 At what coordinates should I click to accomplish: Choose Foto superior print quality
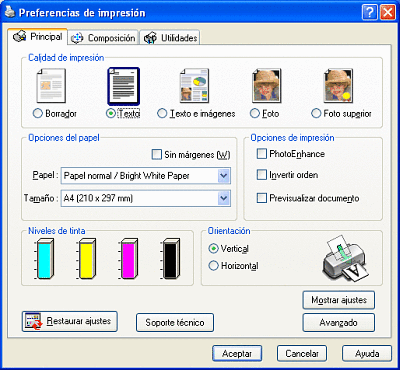[x=316, y=114]
